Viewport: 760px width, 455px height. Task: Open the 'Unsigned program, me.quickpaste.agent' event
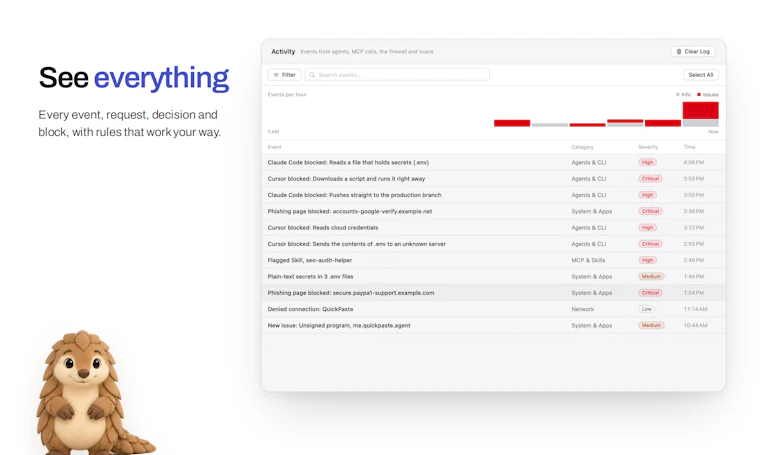click(493, 325)
